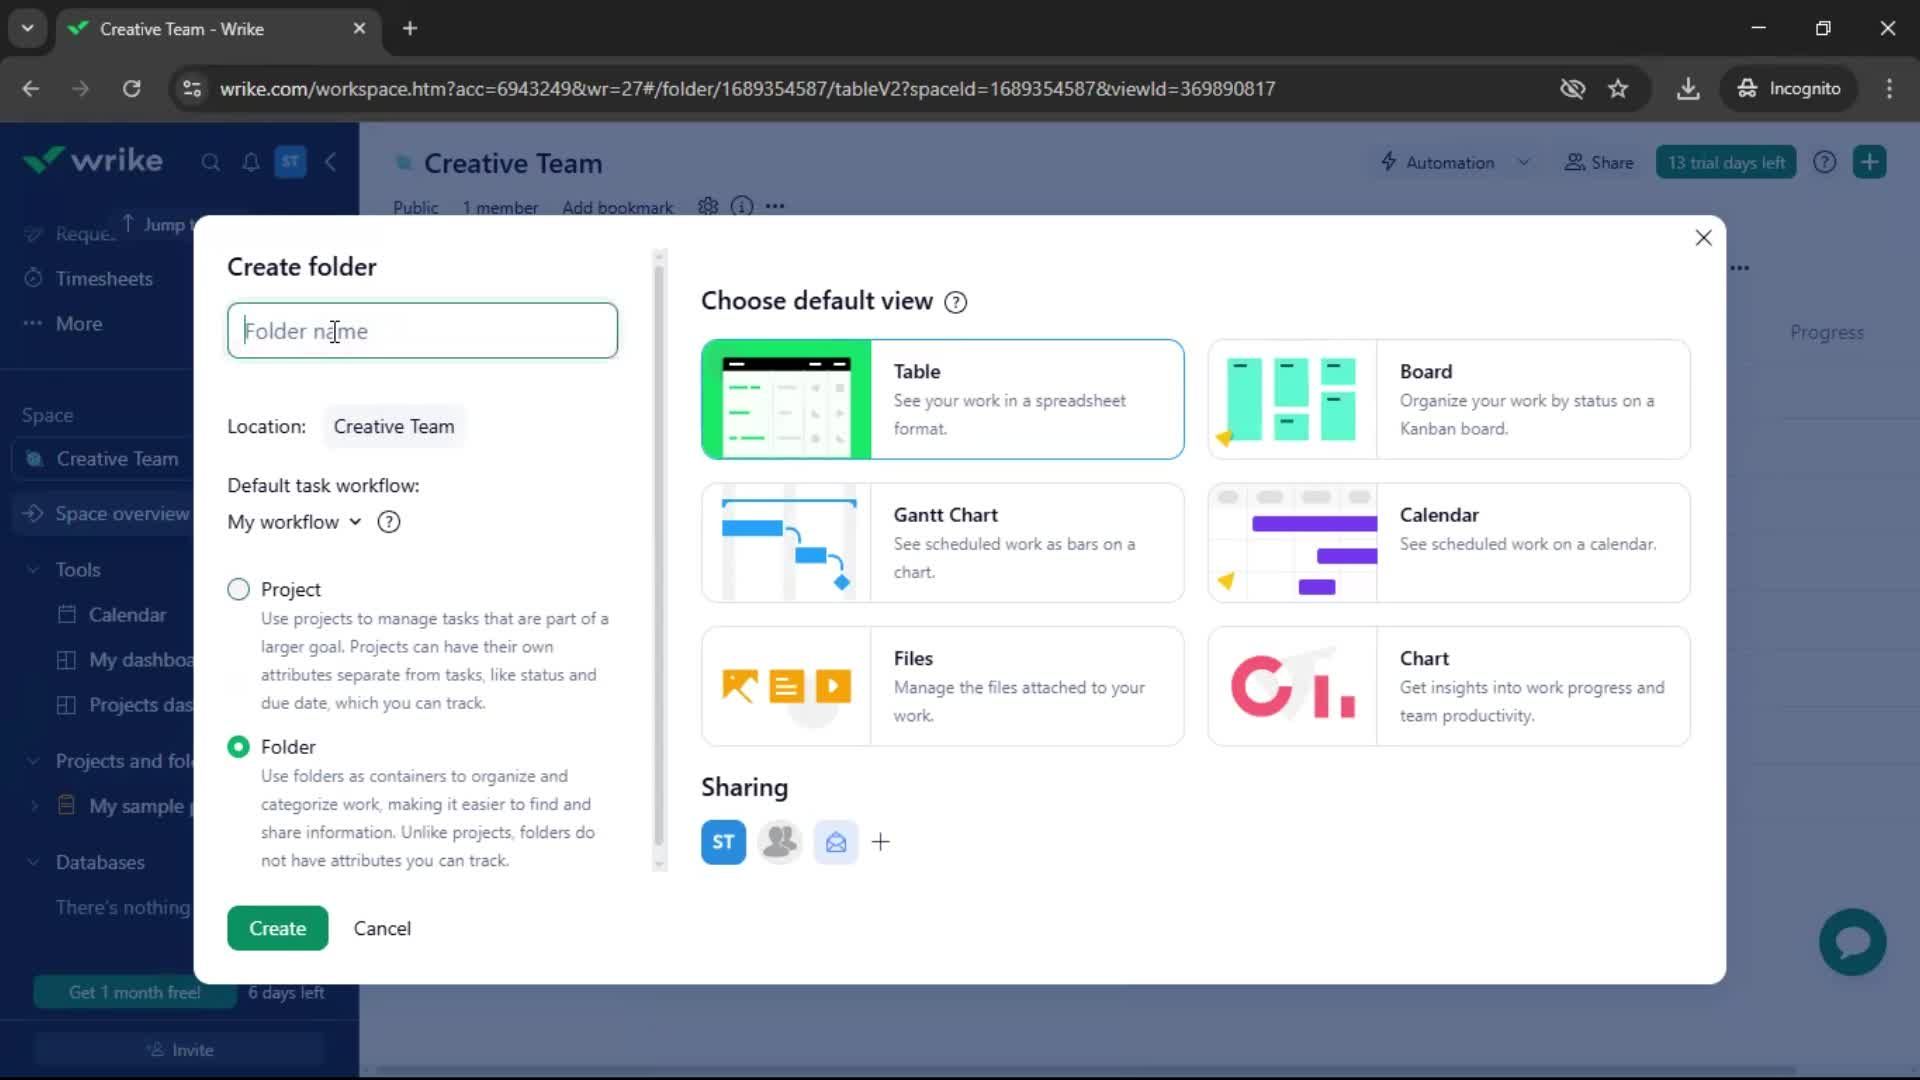Click the 13 trial days left badge

tap(1726, 162)
